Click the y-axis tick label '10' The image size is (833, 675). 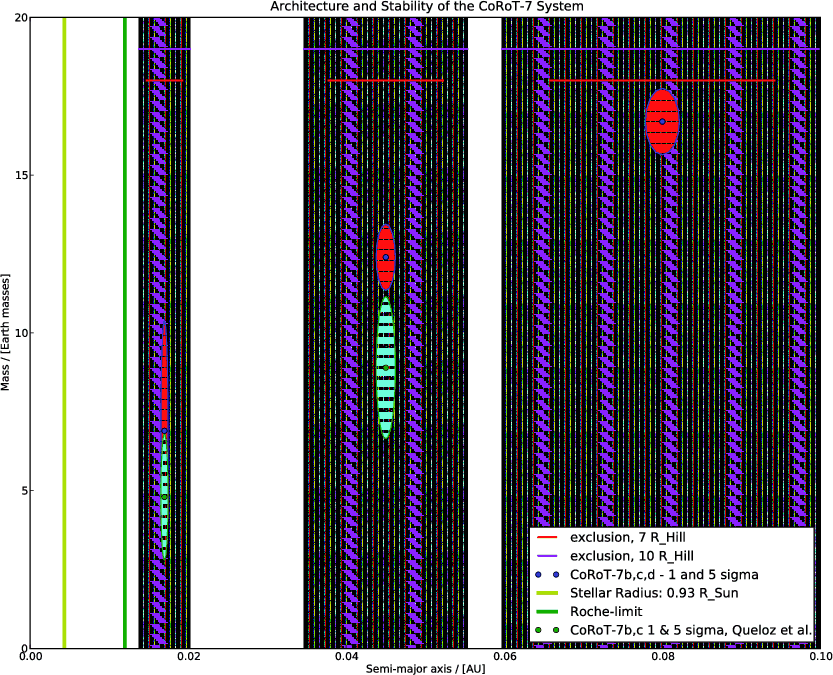[x=21, y=333]
